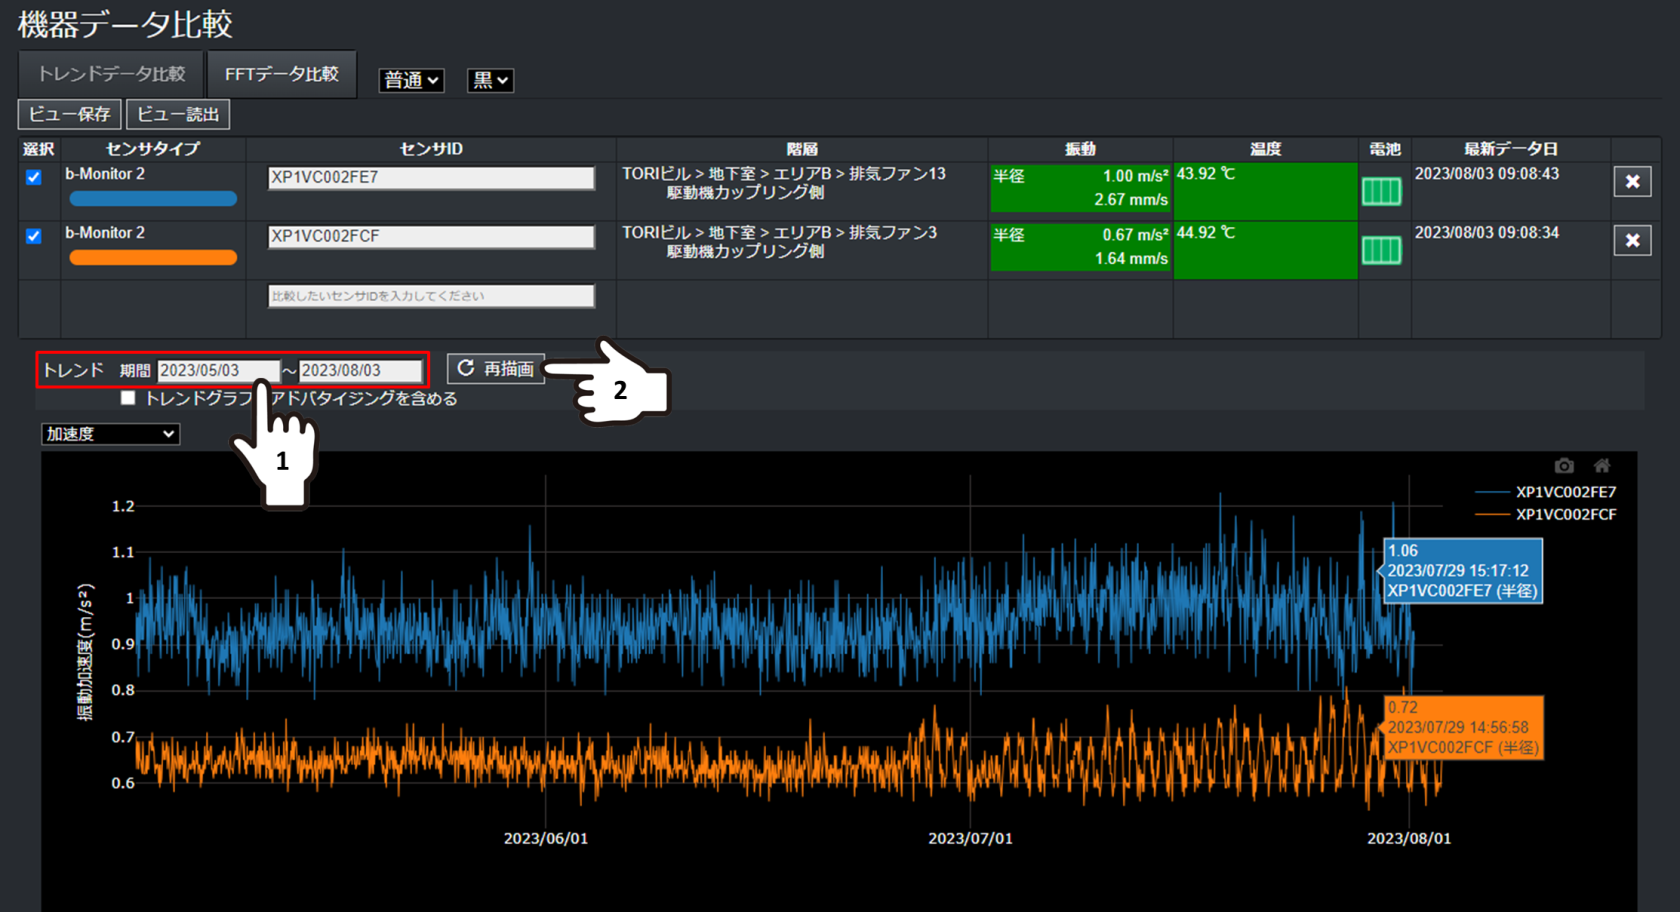Click chart x-axis label 2023/08/01
The height and width of the screenshot is (912, 1680).
1409,838
